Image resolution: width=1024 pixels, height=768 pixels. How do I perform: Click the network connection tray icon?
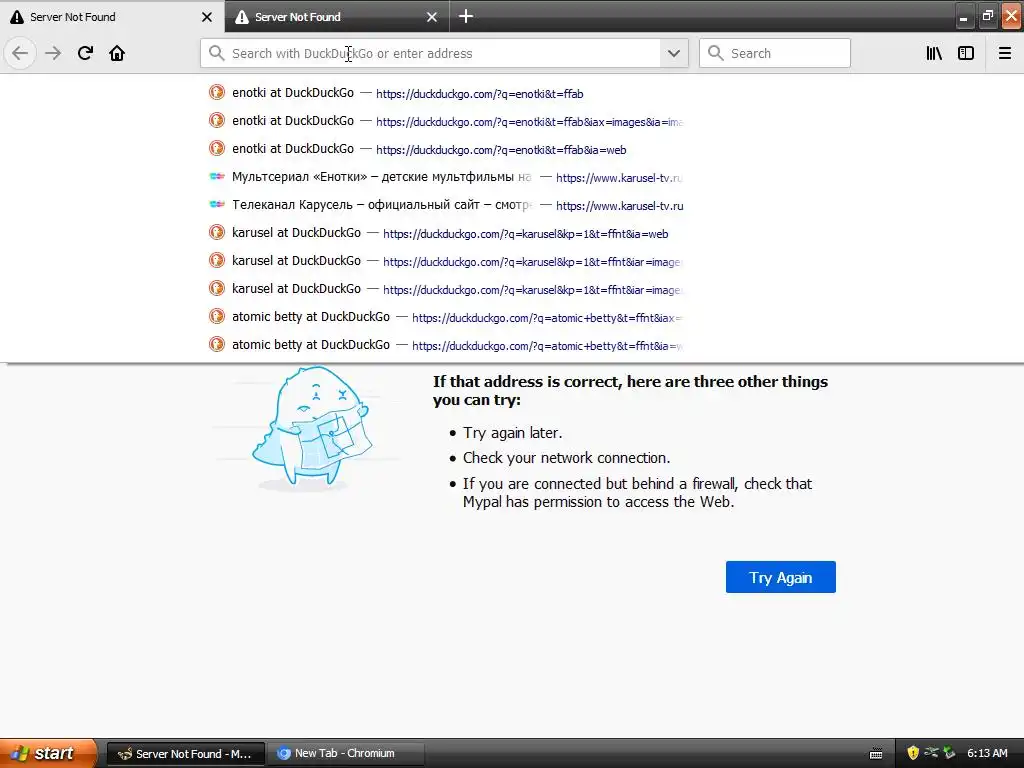931,753
